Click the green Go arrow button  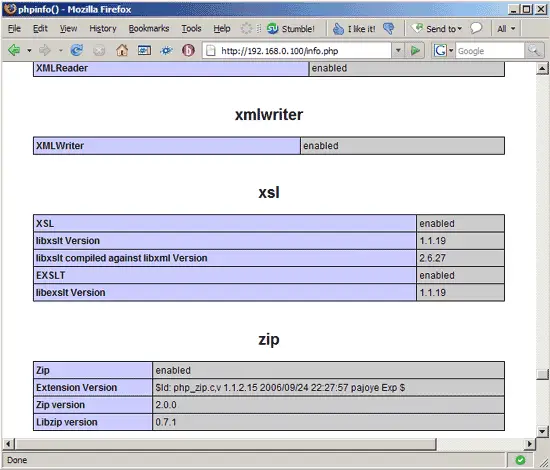pyautogui.click(x=415, y=51)
